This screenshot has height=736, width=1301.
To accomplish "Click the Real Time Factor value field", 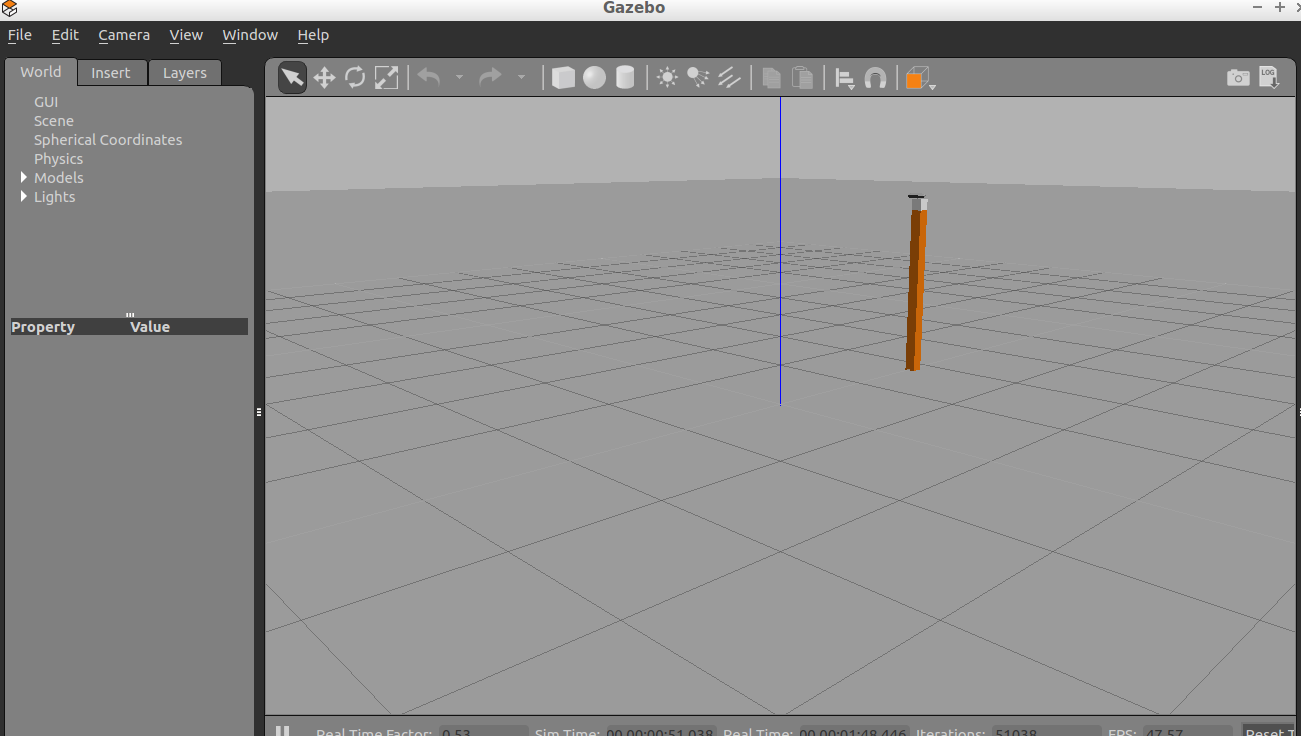I will 484,731.
